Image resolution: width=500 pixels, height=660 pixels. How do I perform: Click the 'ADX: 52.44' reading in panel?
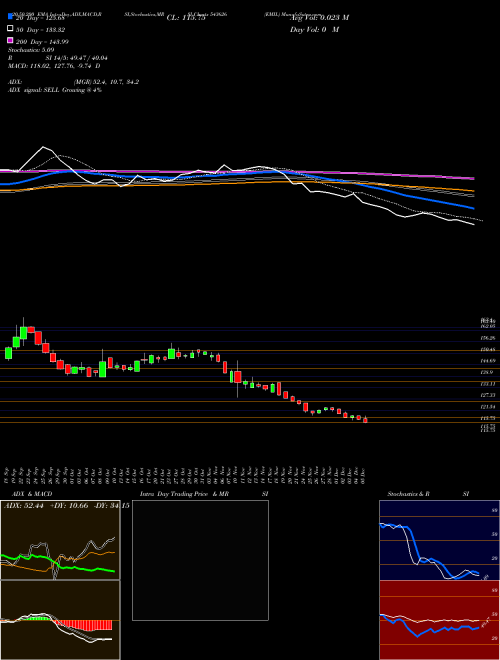[x=24, y=505]
